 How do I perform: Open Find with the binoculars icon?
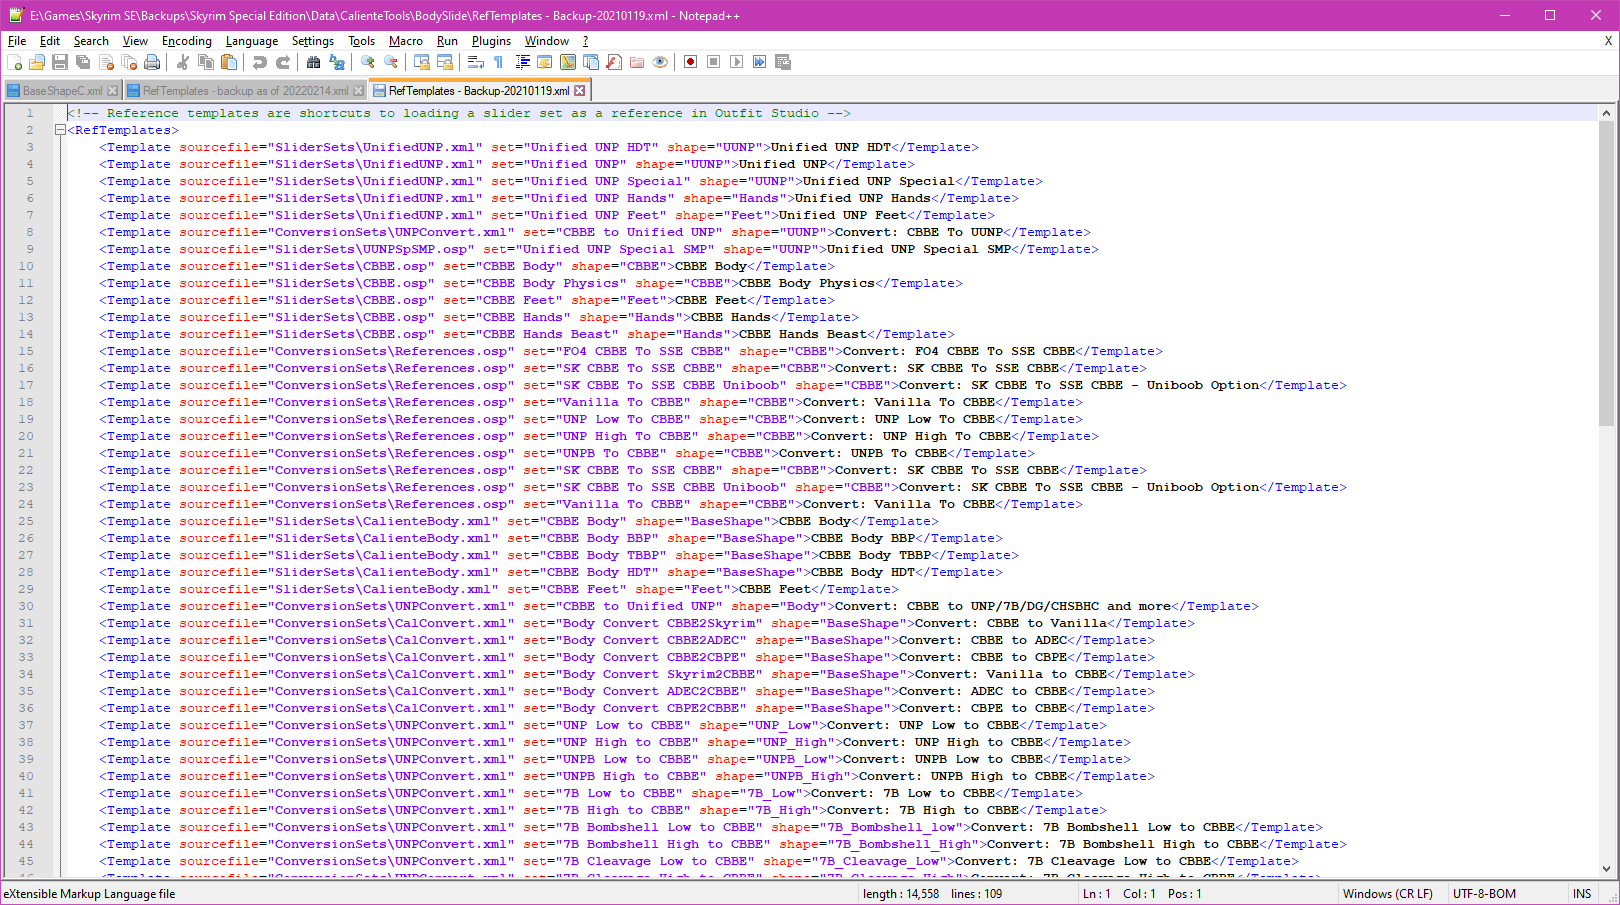click(314, 62)
